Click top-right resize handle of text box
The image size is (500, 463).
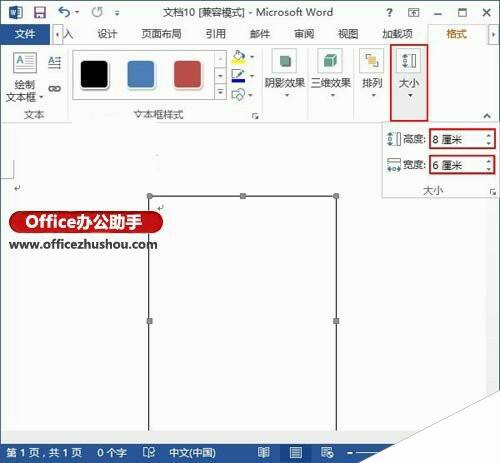tap(336, 196)
